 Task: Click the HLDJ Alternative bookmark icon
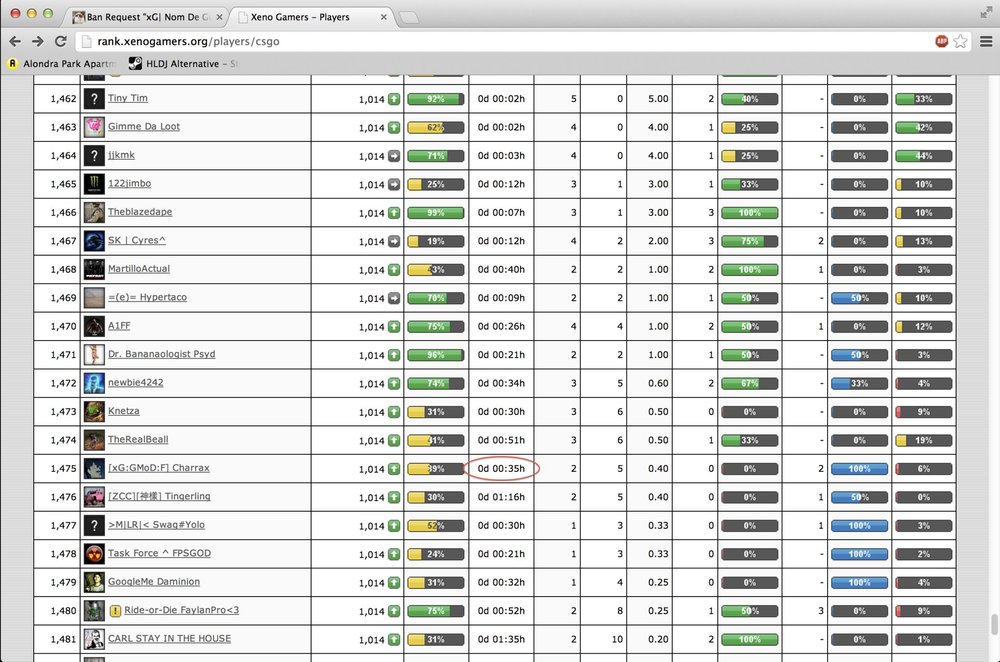point(135,63)
